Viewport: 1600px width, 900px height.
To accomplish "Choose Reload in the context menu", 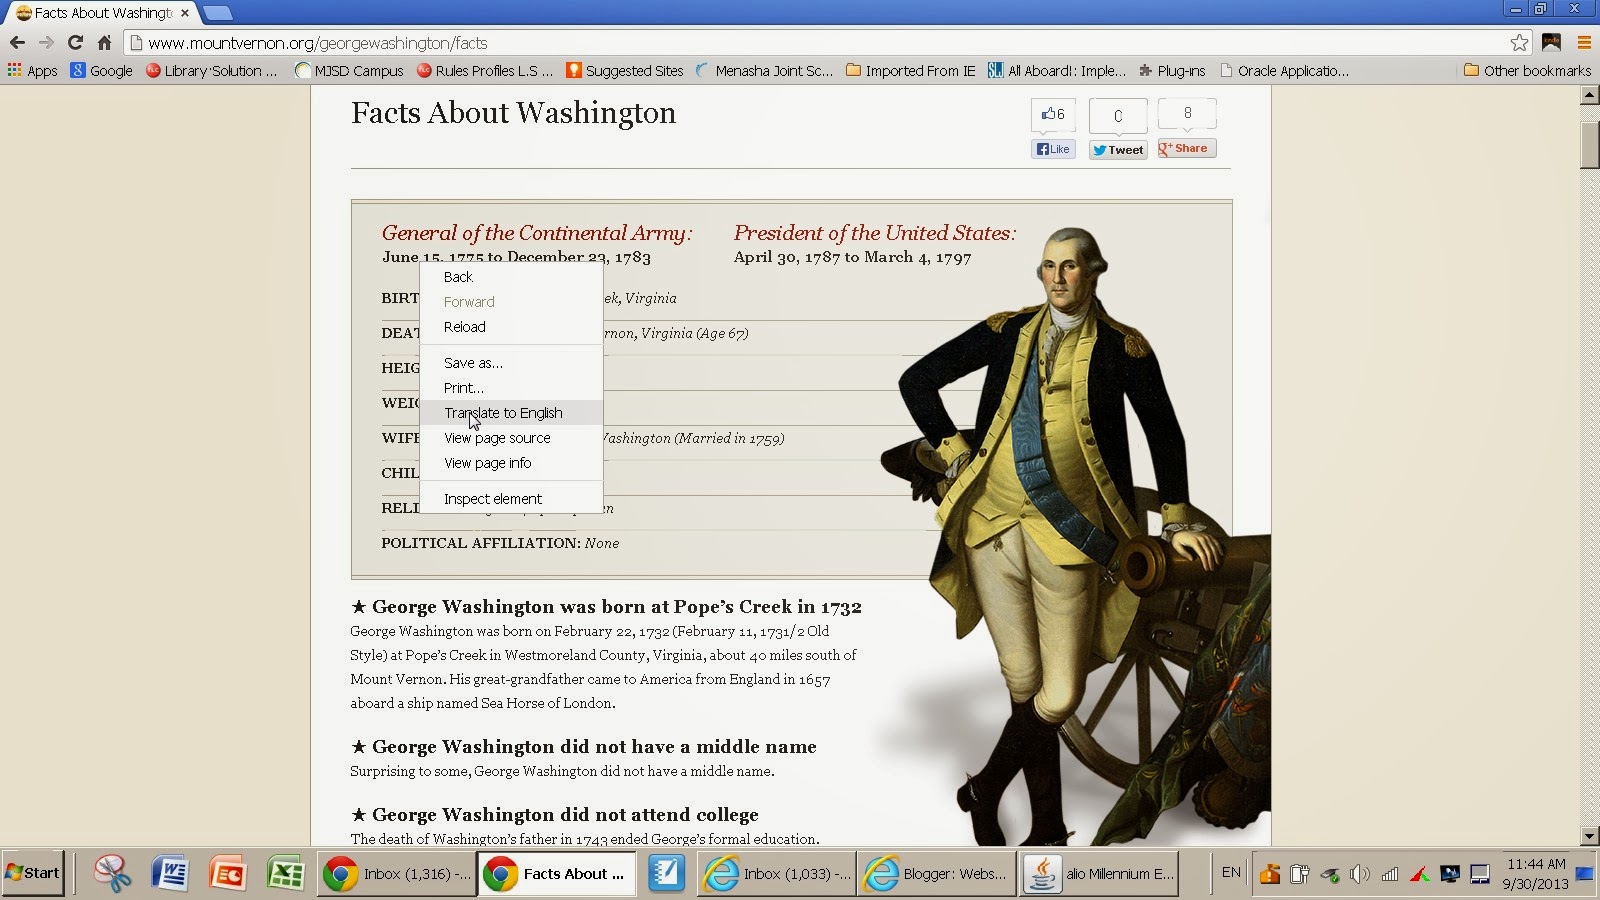I will coord(511,327).
